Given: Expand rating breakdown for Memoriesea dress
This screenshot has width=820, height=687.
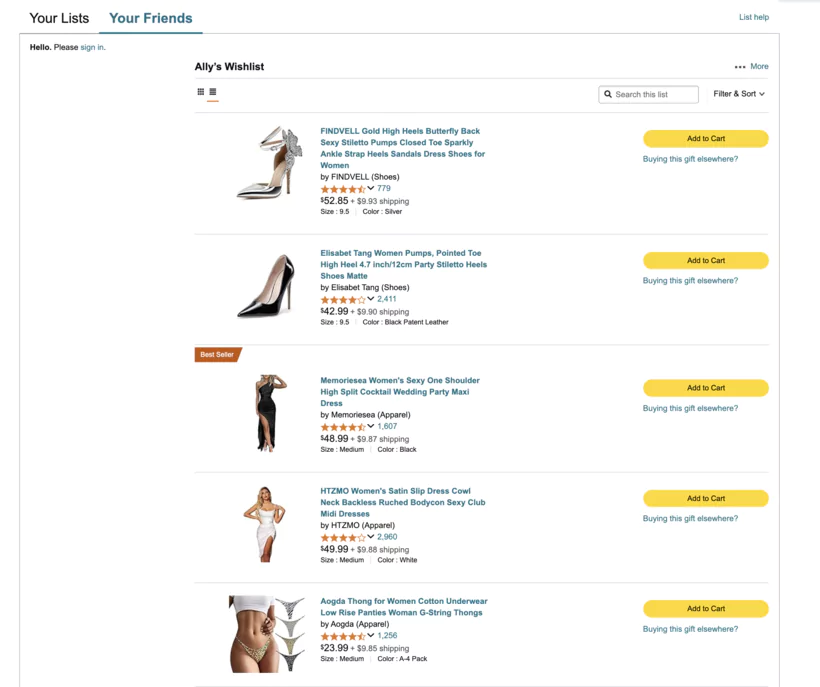Looking at the screenshot, I should (370, 426).
